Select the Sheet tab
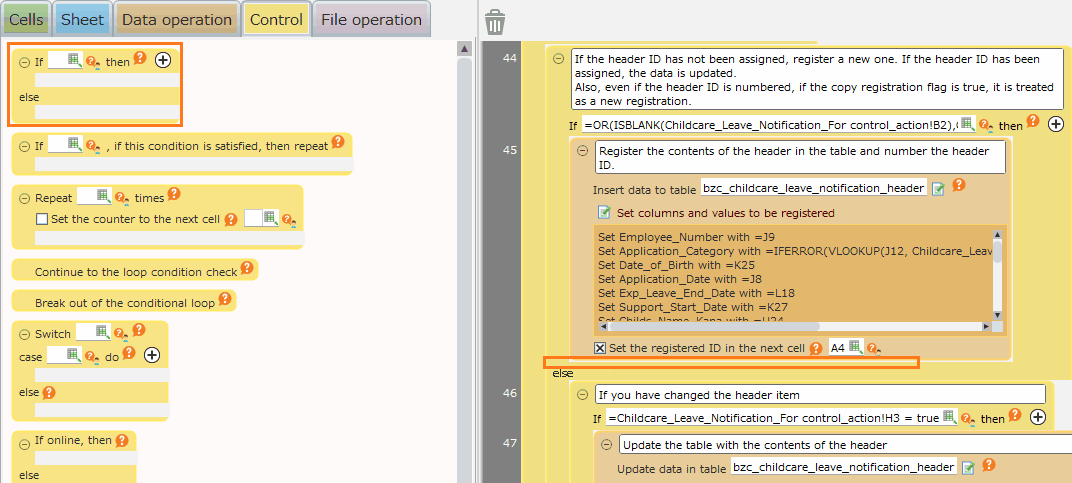Image resolution: width=1072 pixels, height=483 pixels. (x=82, y=19)
